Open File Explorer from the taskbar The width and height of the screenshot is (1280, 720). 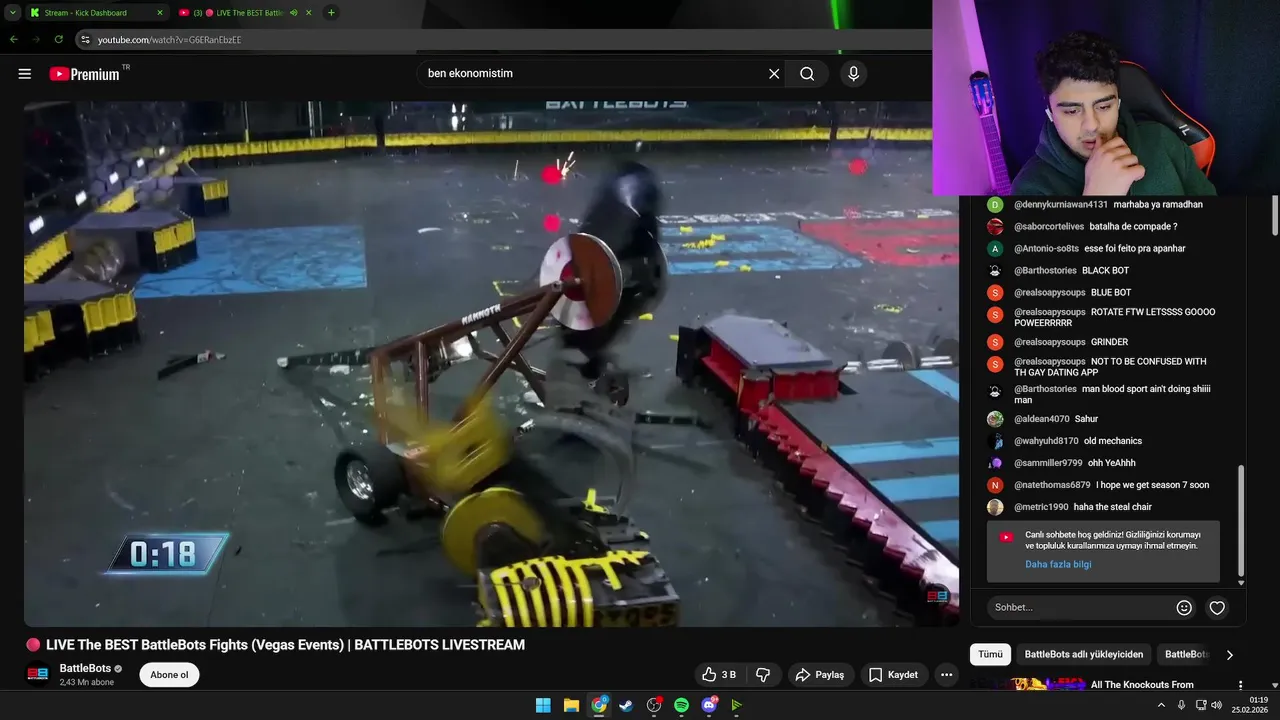pos(571,705)
